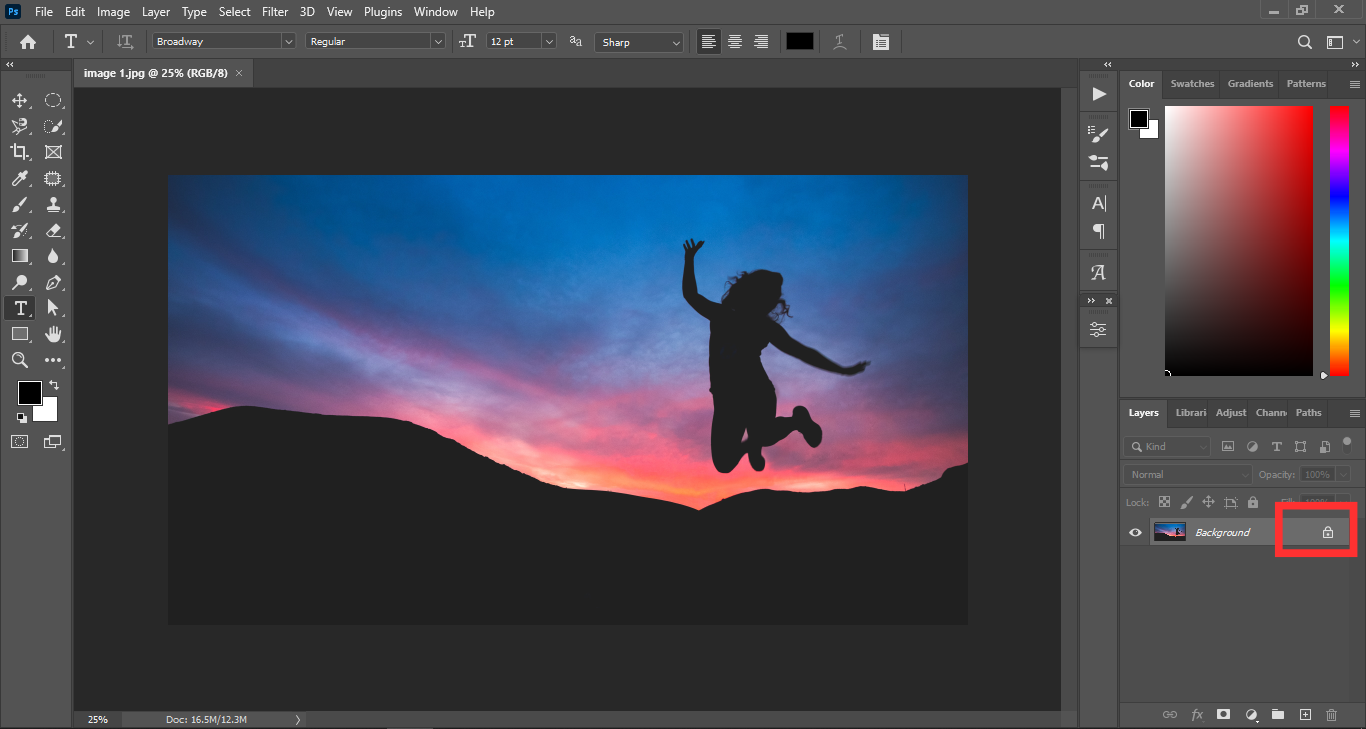
Task: Select the Eyedropper tool
Action: [x=19, y=178]
